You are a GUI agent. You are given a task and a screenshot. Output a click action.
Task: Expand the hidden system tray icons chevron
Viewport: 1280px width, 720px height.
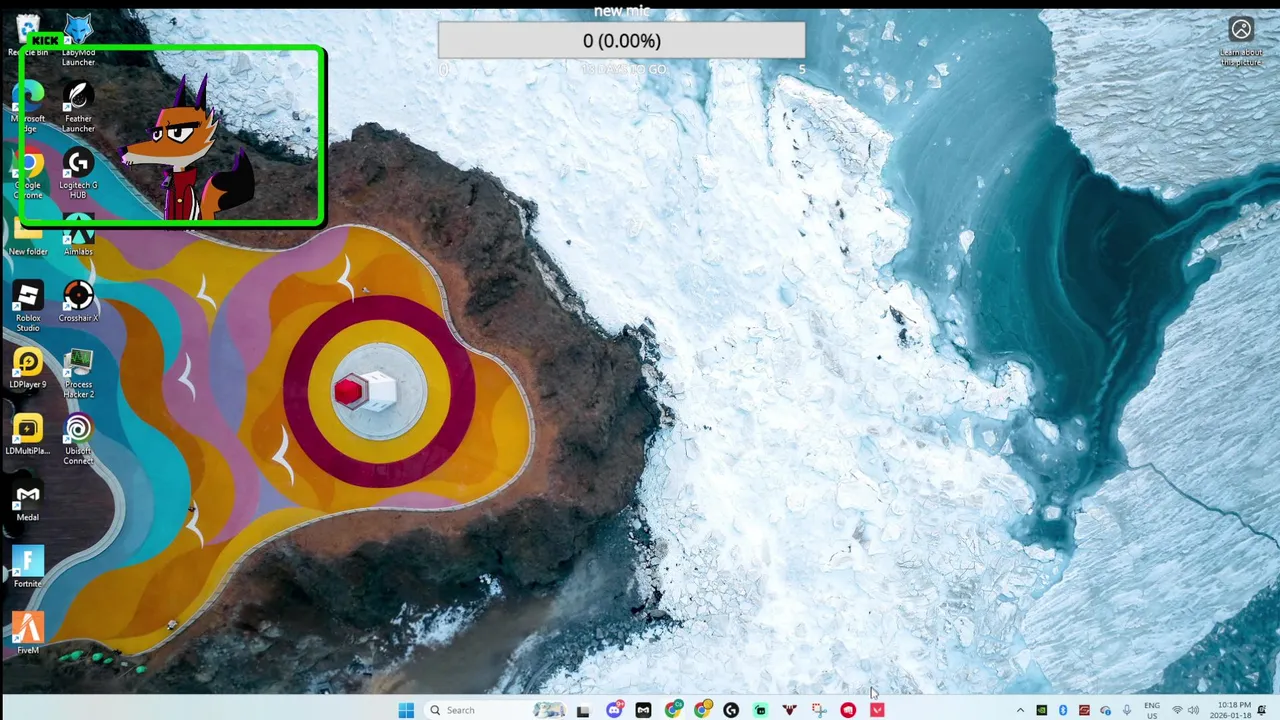(x=1020, y=711)
